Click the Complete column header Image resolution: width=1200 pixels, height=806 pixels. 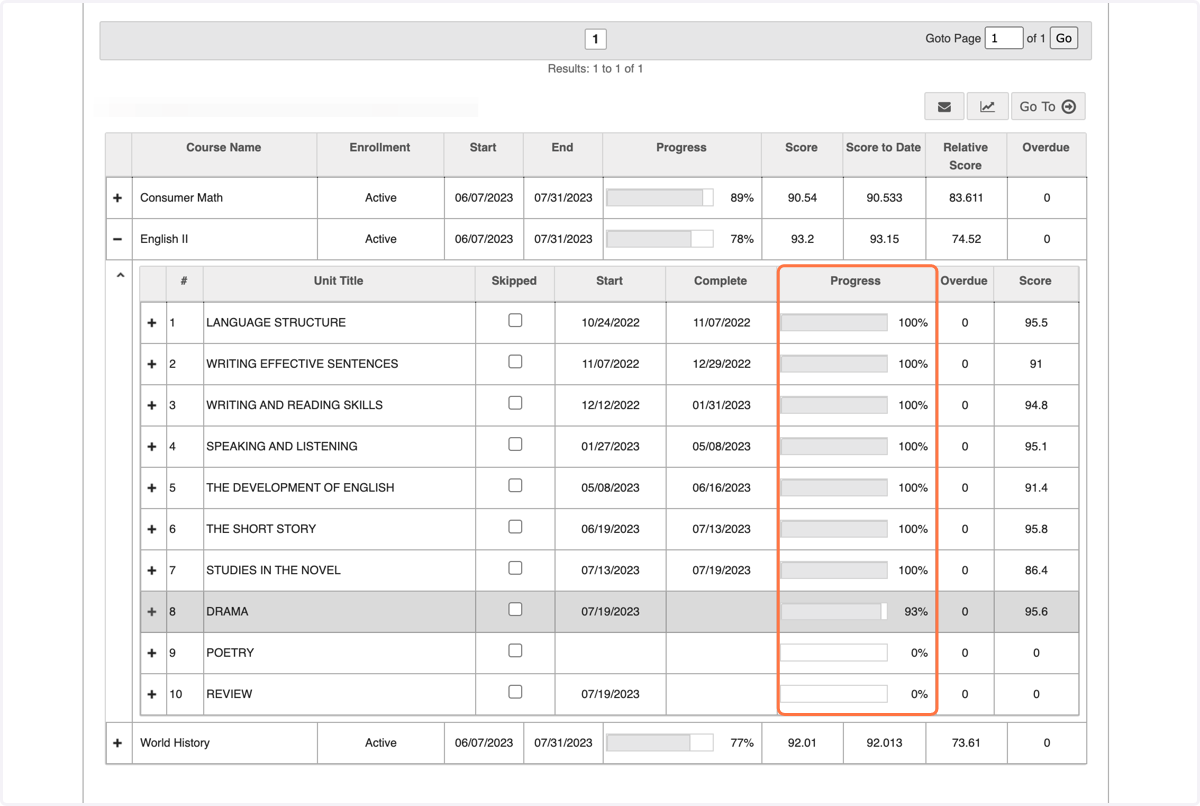[x=720, y=281]
